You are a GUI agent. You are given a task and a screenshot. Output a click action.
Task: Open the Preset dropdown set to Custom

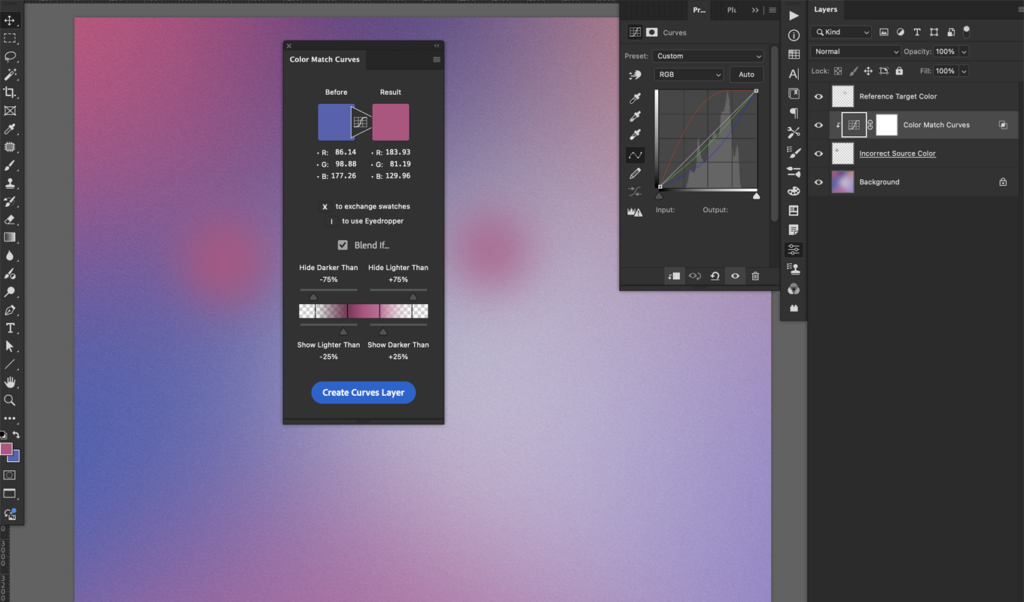coord(709,56)
